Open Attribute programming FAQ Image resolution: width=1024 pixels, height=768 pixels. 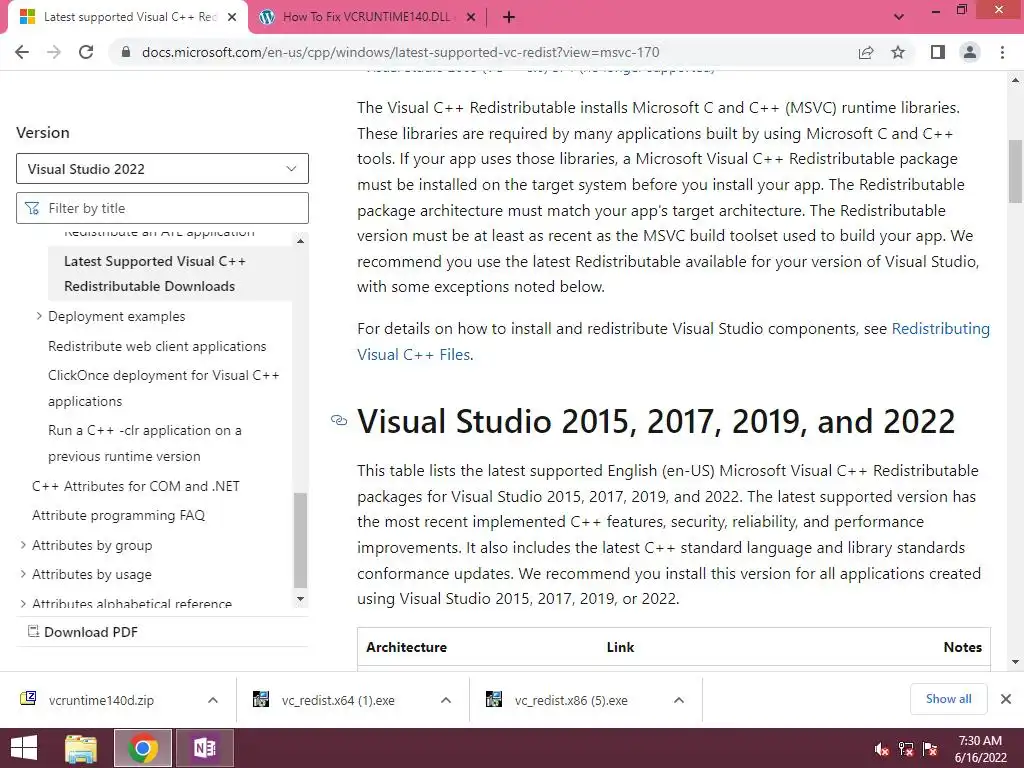tap(118, 515)
